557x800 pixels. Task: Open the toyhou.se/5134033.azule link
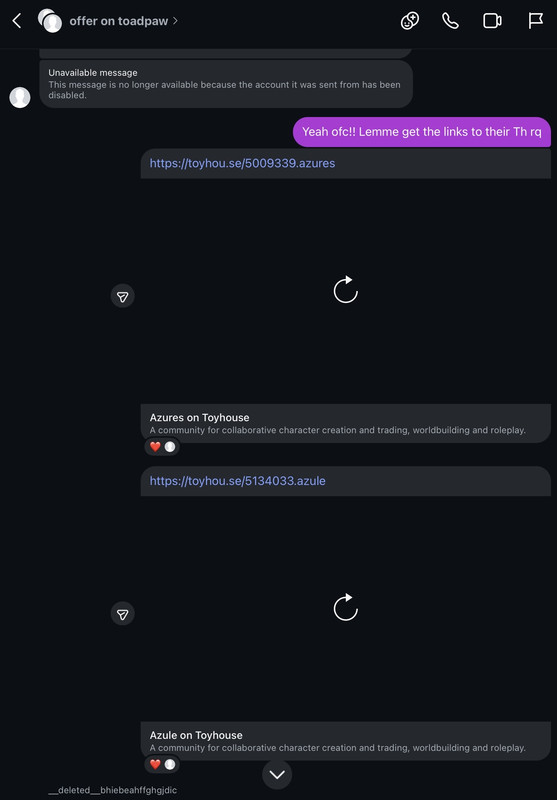[237, 481]
